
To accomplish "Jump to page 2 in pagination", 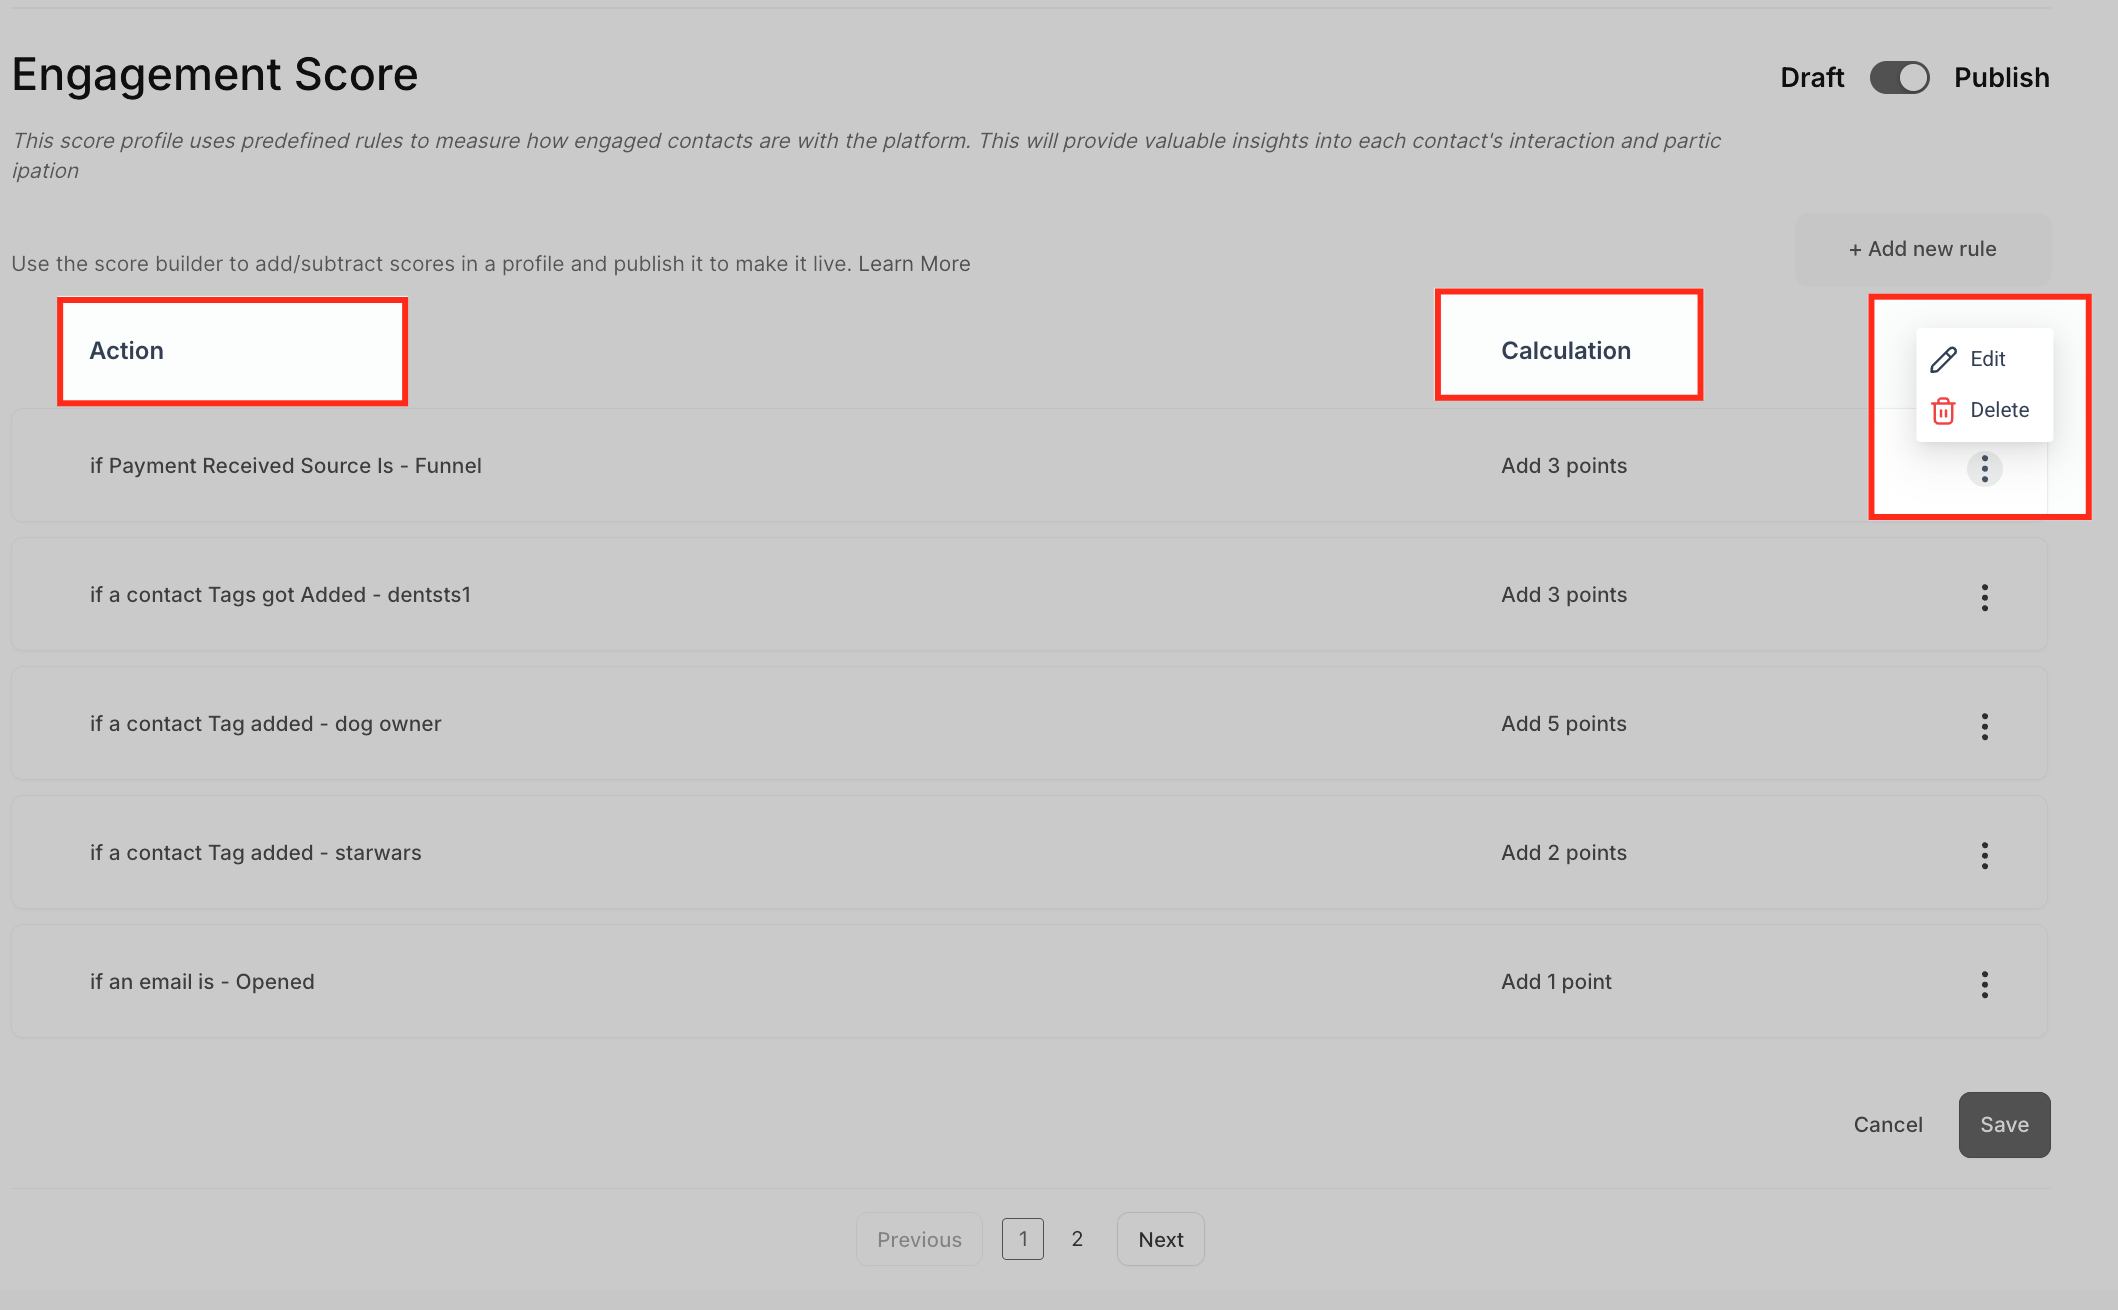I will tap(1077, 1239).
